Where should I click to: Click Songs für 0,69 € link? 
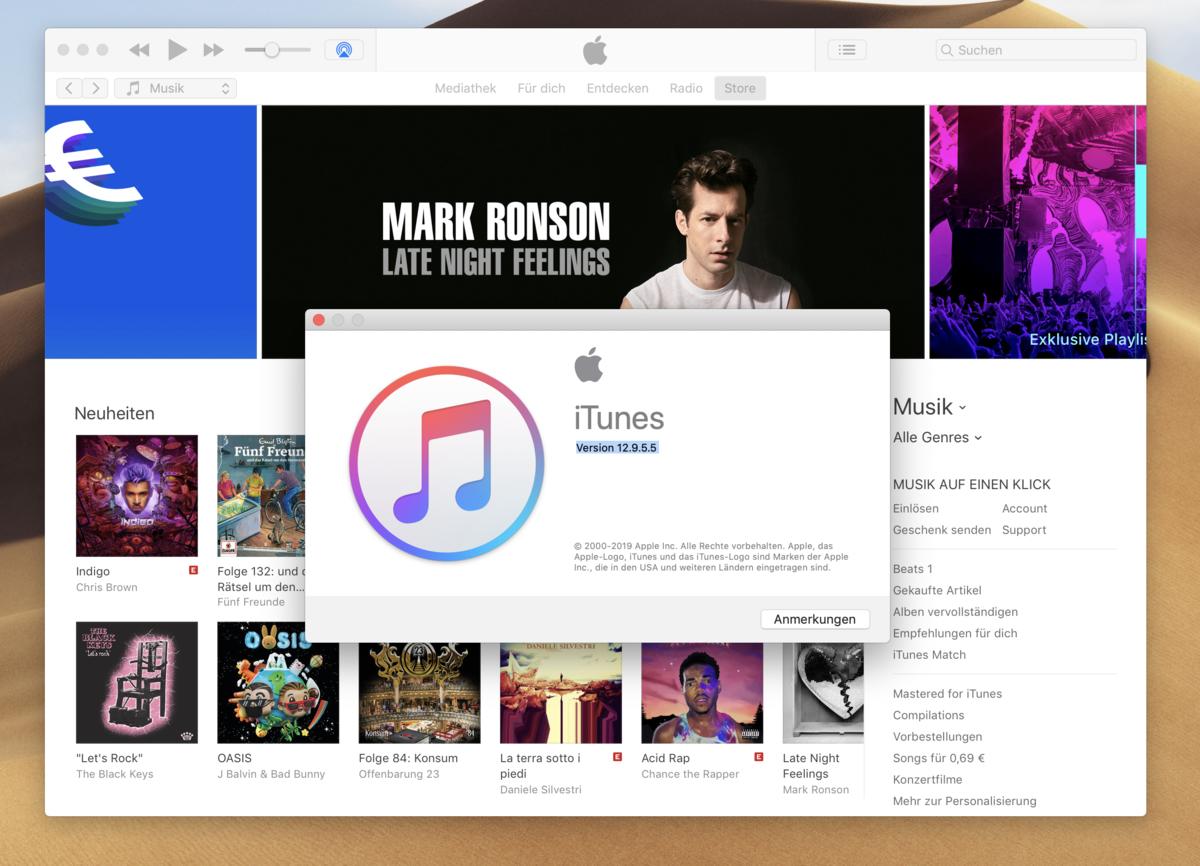tap(939, 758)
